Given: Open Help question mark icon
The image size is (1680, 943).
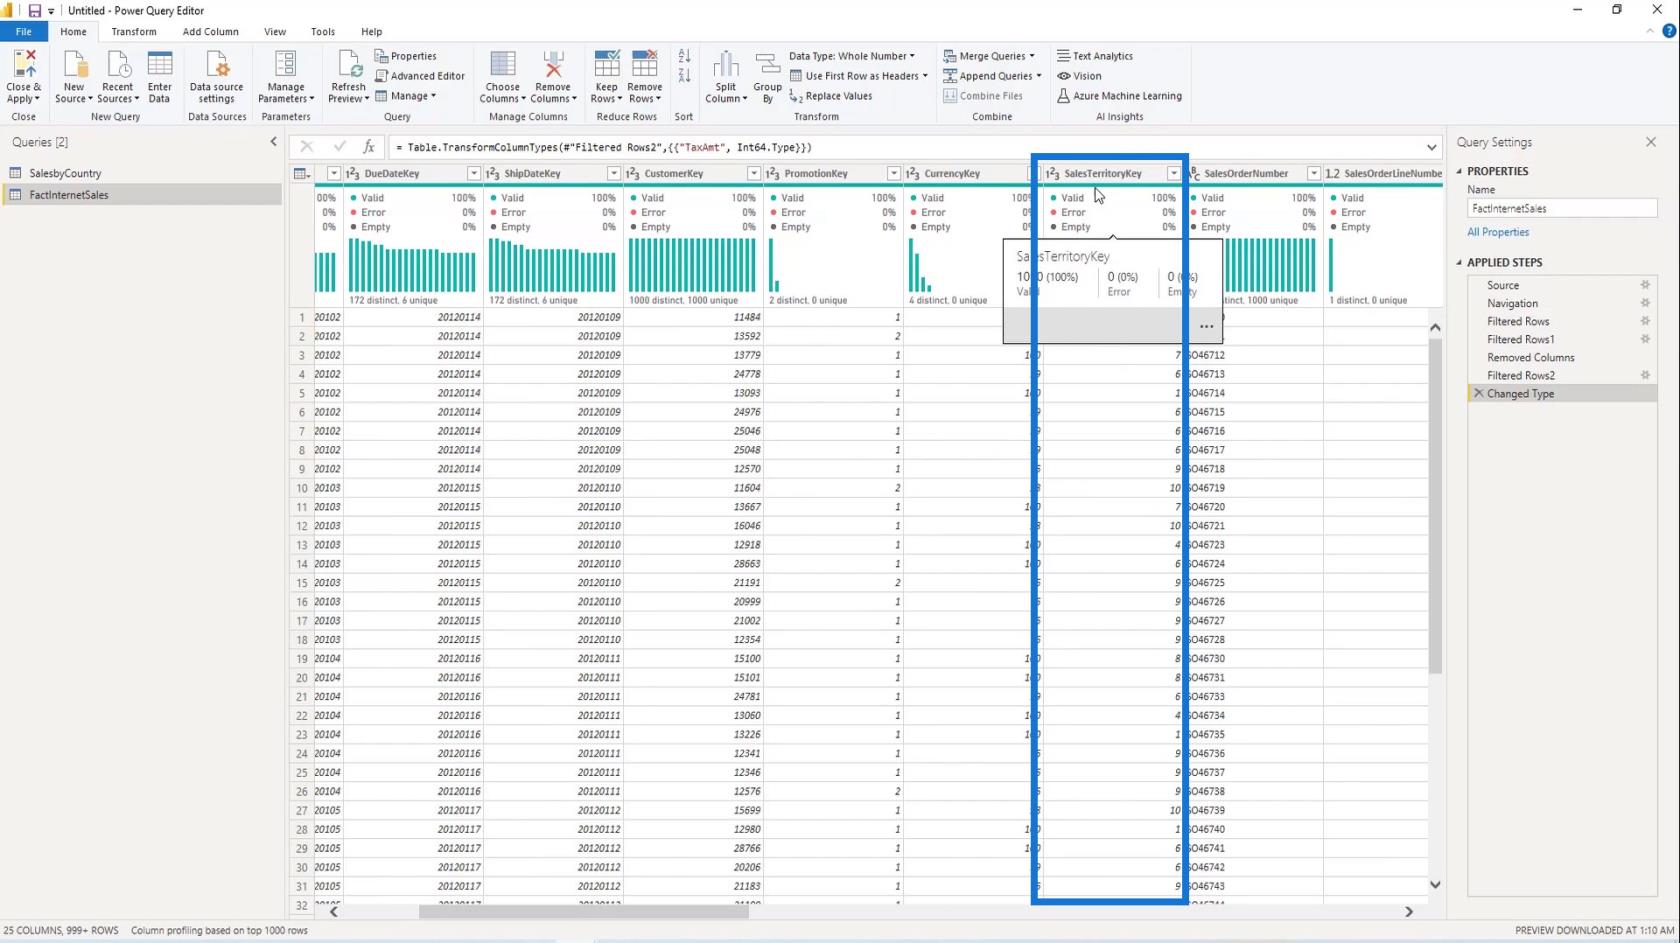Looking at the screenshot, I should point(1669,31).
